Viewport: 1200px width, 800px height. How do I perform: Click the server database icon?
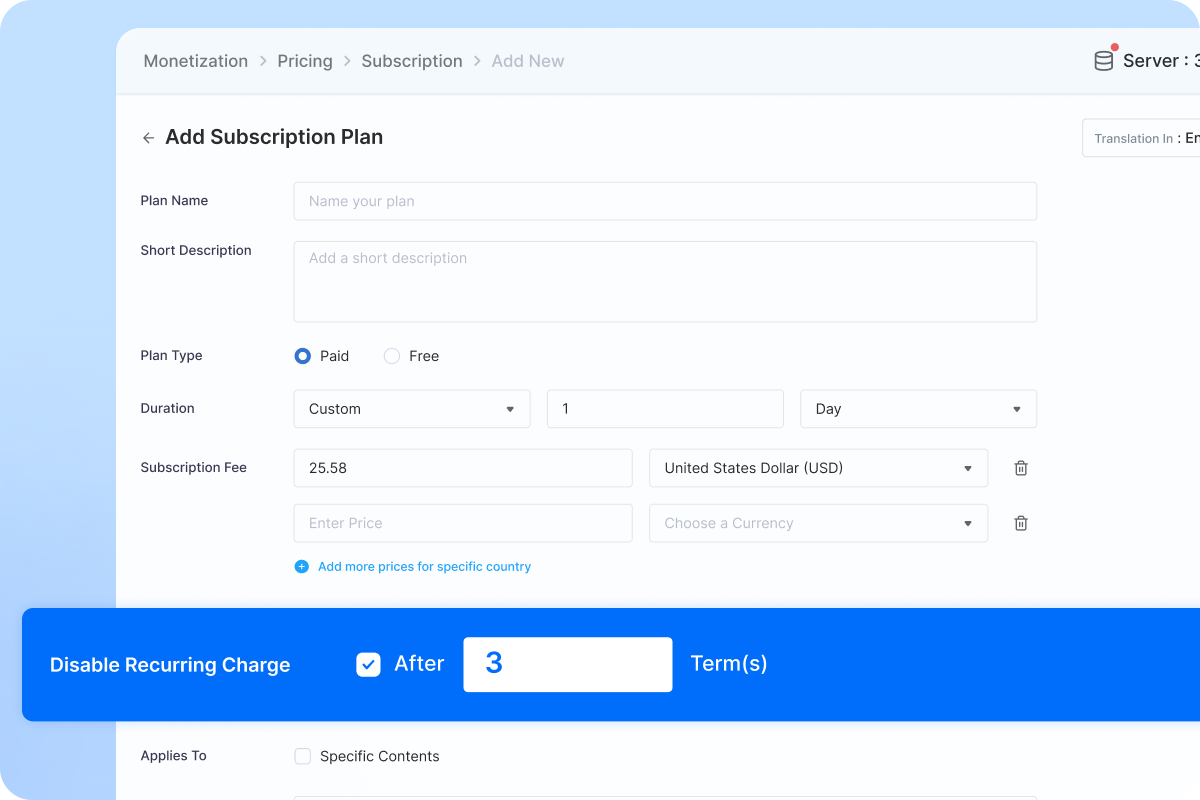coord(1103,61)
